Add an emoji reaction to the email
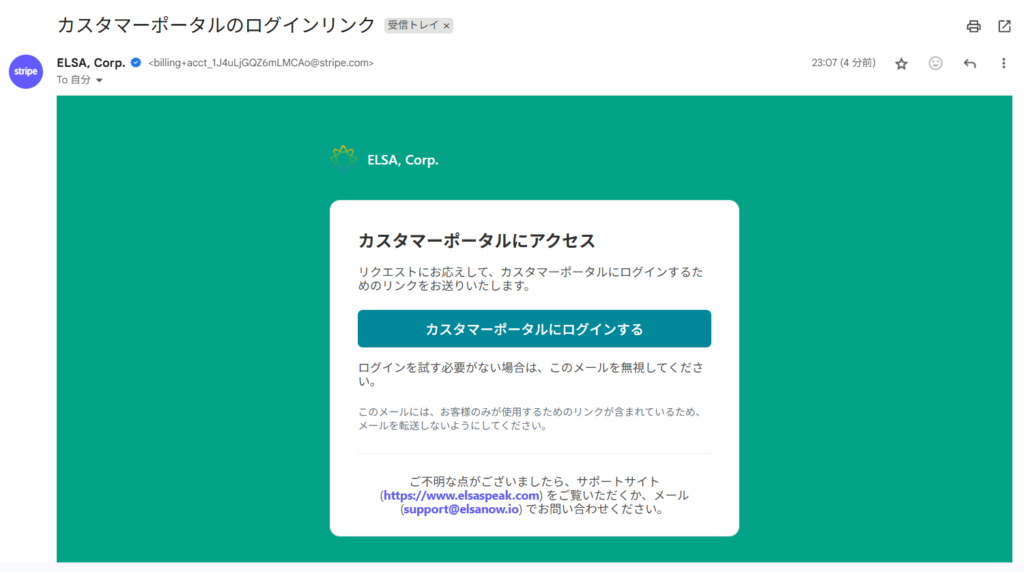 tap(935, 63)
